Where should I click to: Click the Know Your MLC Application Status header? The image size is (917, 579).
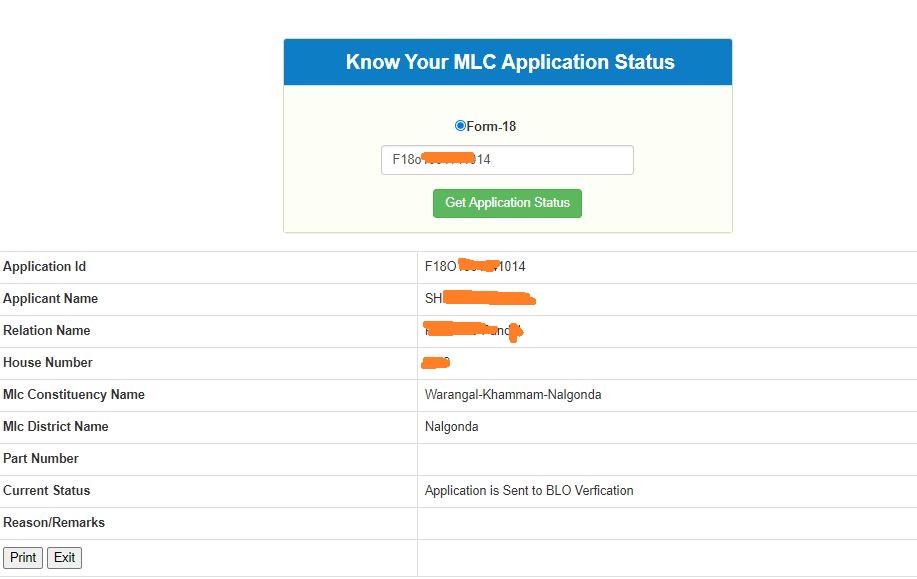pos(507,61)
